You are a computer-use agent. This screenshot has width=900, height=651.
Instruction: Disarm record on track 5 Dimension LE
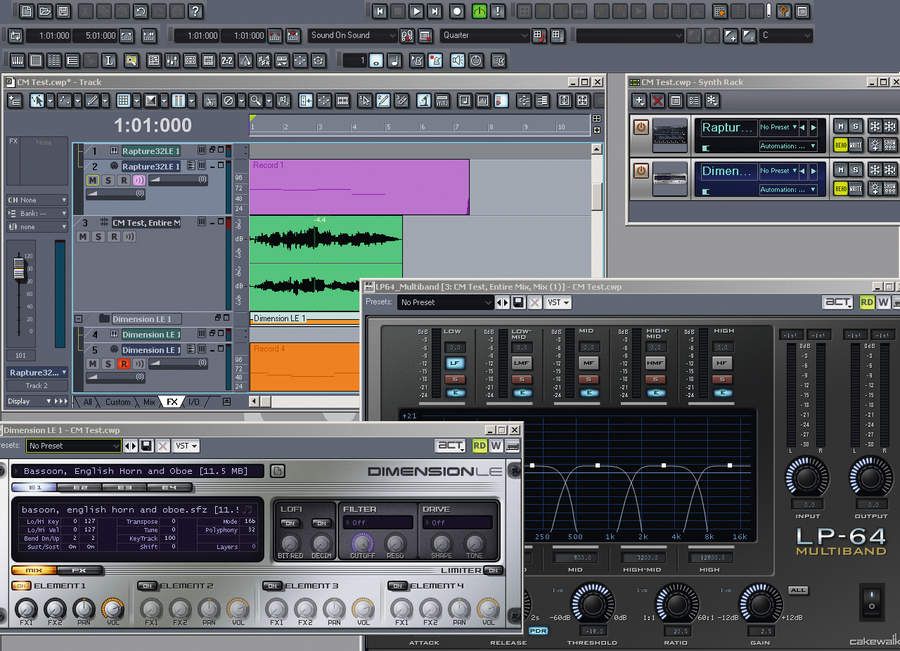click(123, 363)
